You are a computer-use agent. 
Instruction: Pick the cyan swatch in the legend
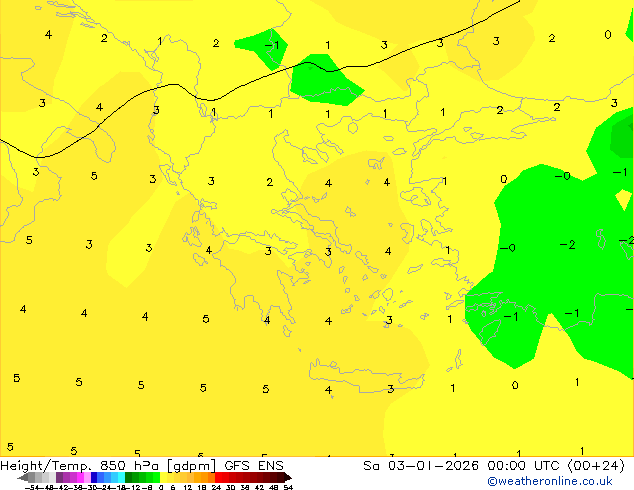[x=121, y=477]
